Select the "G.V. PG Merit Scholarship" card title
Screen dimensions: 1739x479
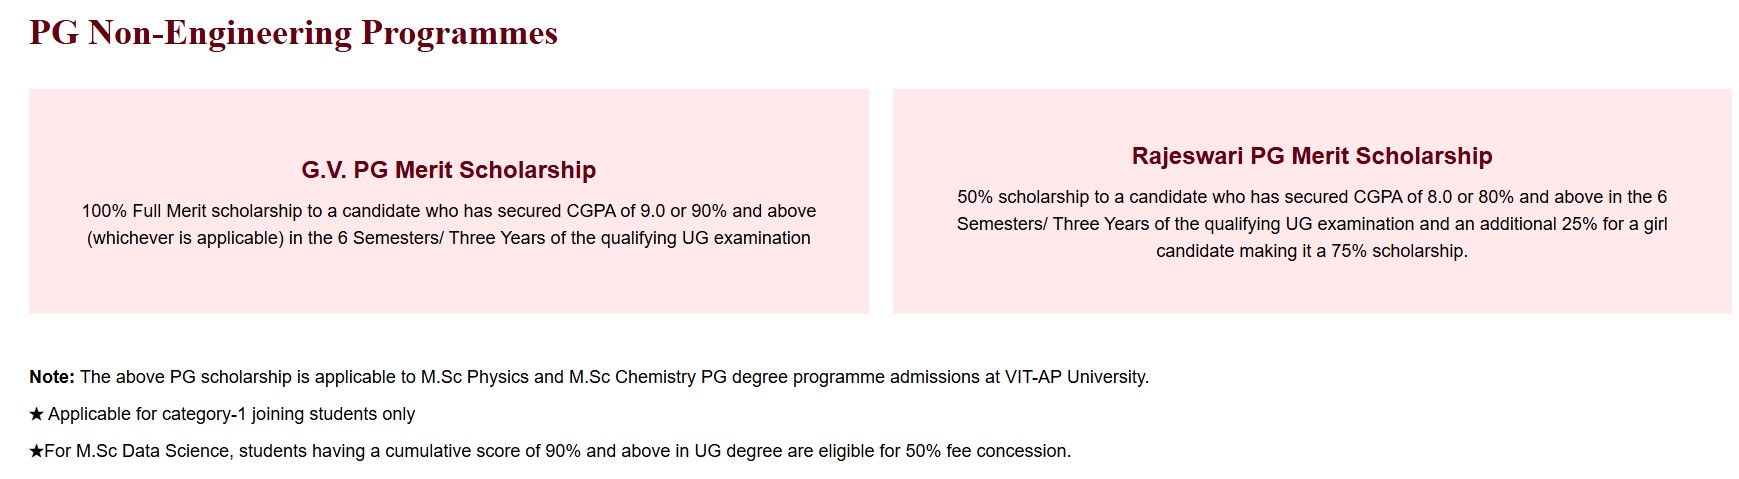pyautogui.click(x=448, y=170)
